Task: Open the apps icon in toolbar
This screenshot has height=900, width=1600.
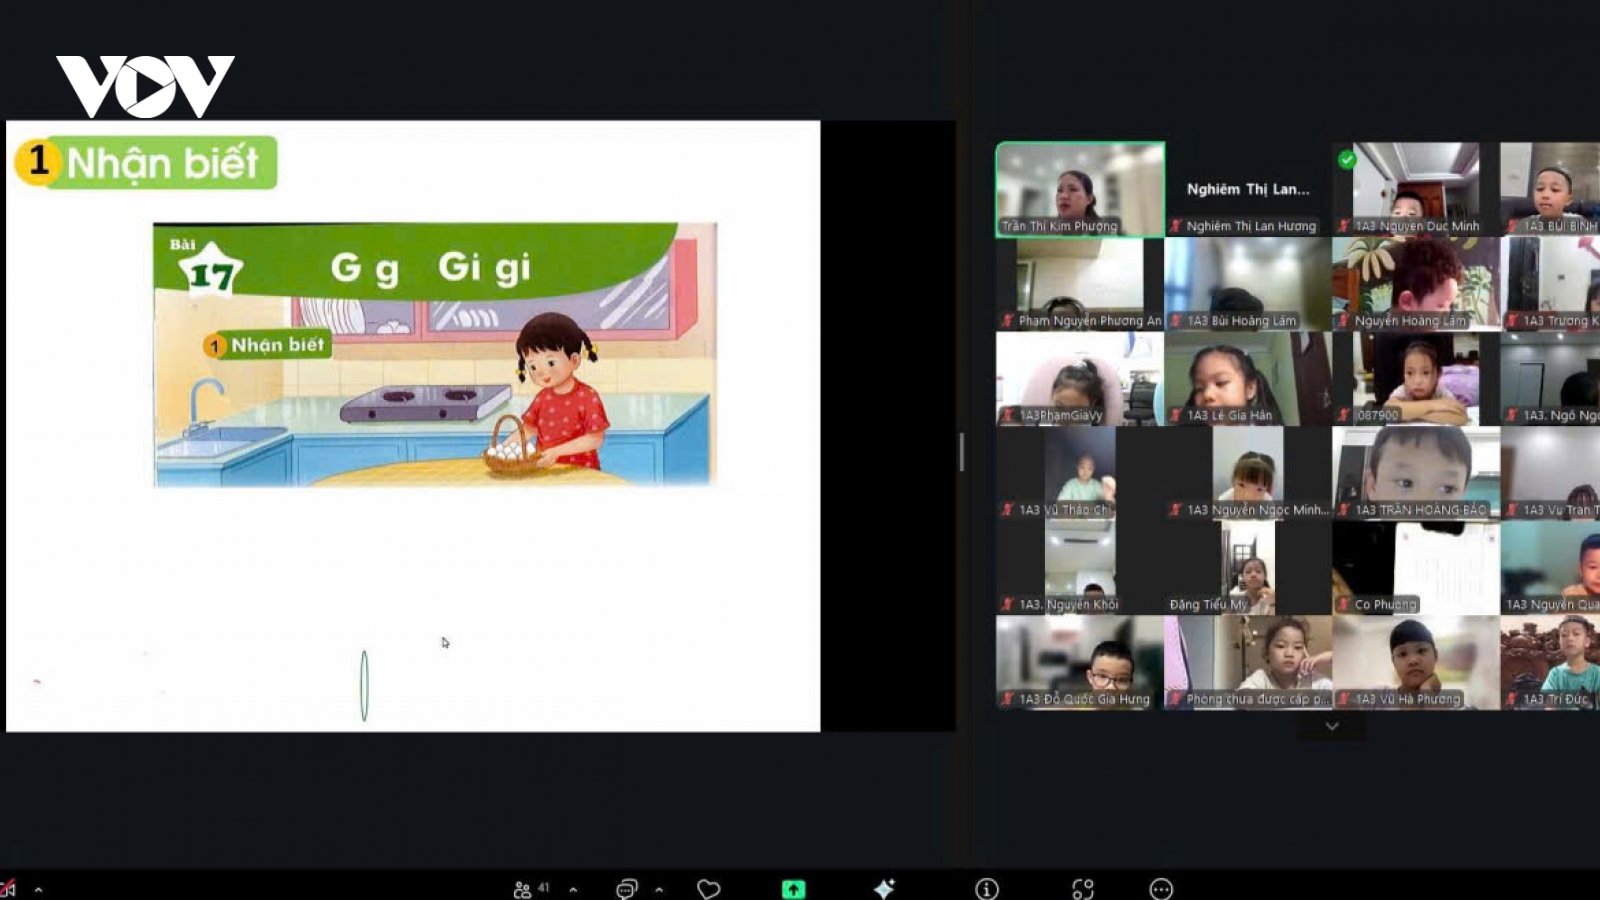Action: pyautogui.click(x=1083, y=889)
